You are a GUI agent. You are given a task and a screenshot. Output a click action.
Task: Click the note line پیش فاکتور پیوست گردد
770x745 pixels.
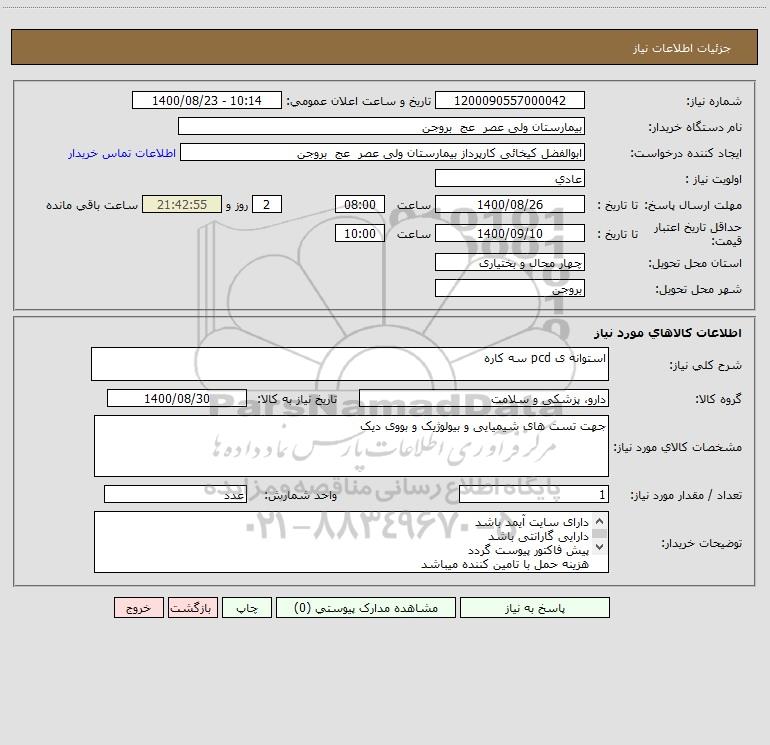tap(528, 550)
